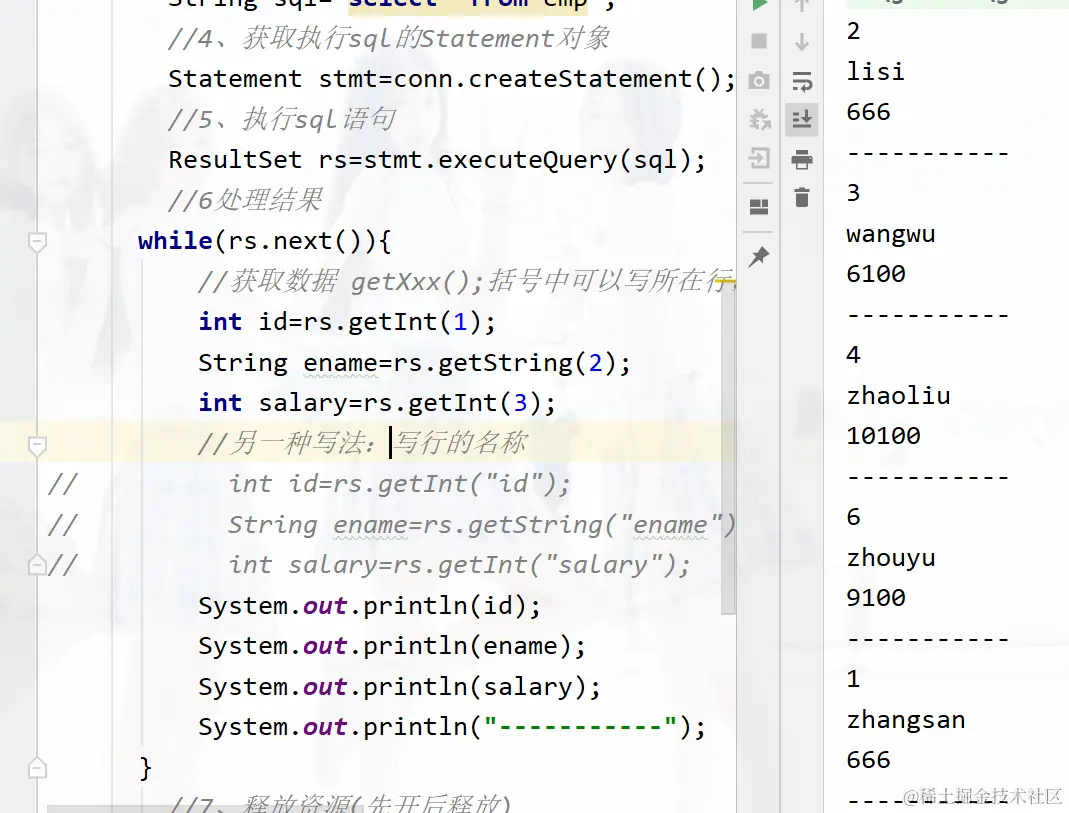1069x813 pixels.
Task: Print the console output with the printer icon
Action: coord(802,159)
